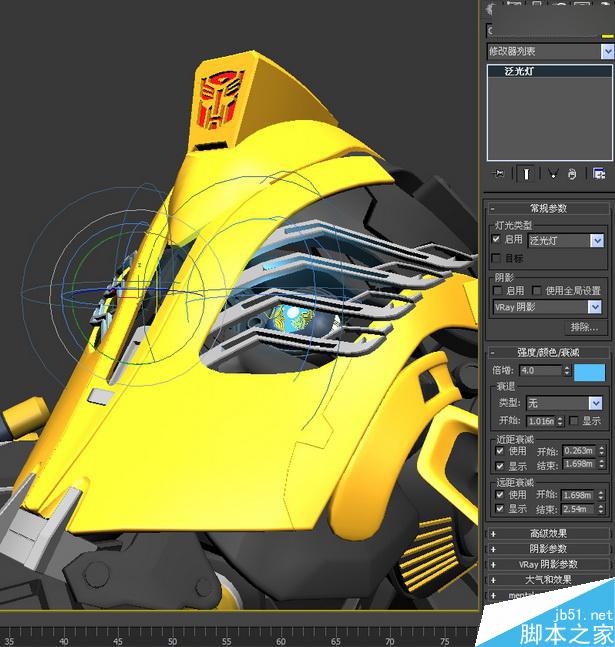The width and height of the screenshot is (615, 647).
Task: Click the 远距衰减 开始 spinner
Action: point(601,495)
